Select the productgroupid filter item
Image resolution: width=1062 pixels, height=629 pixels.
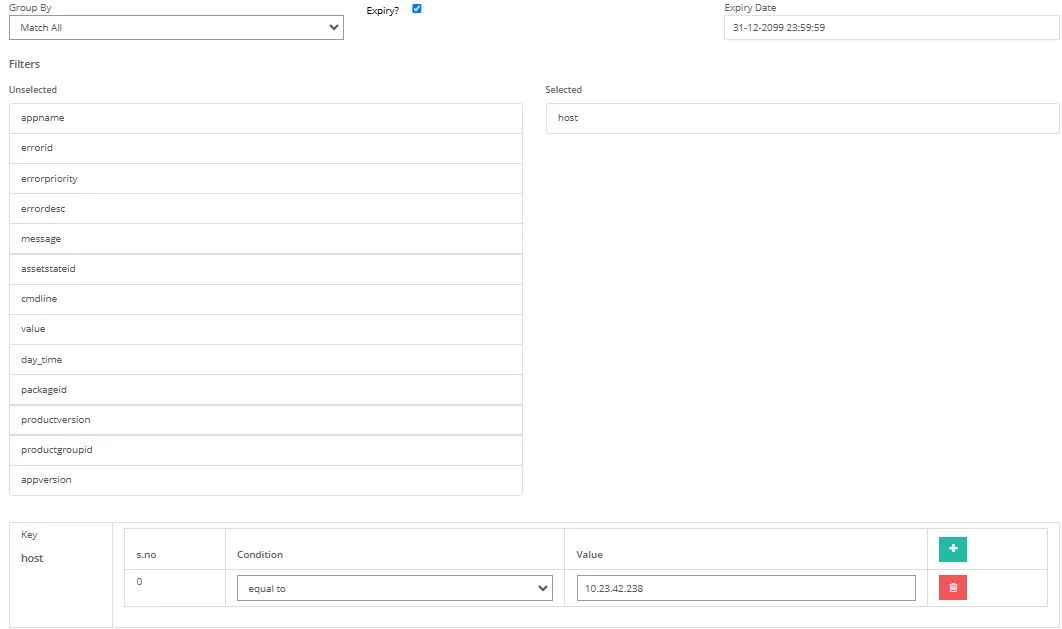pyautogui.click(x=265, y=450)
